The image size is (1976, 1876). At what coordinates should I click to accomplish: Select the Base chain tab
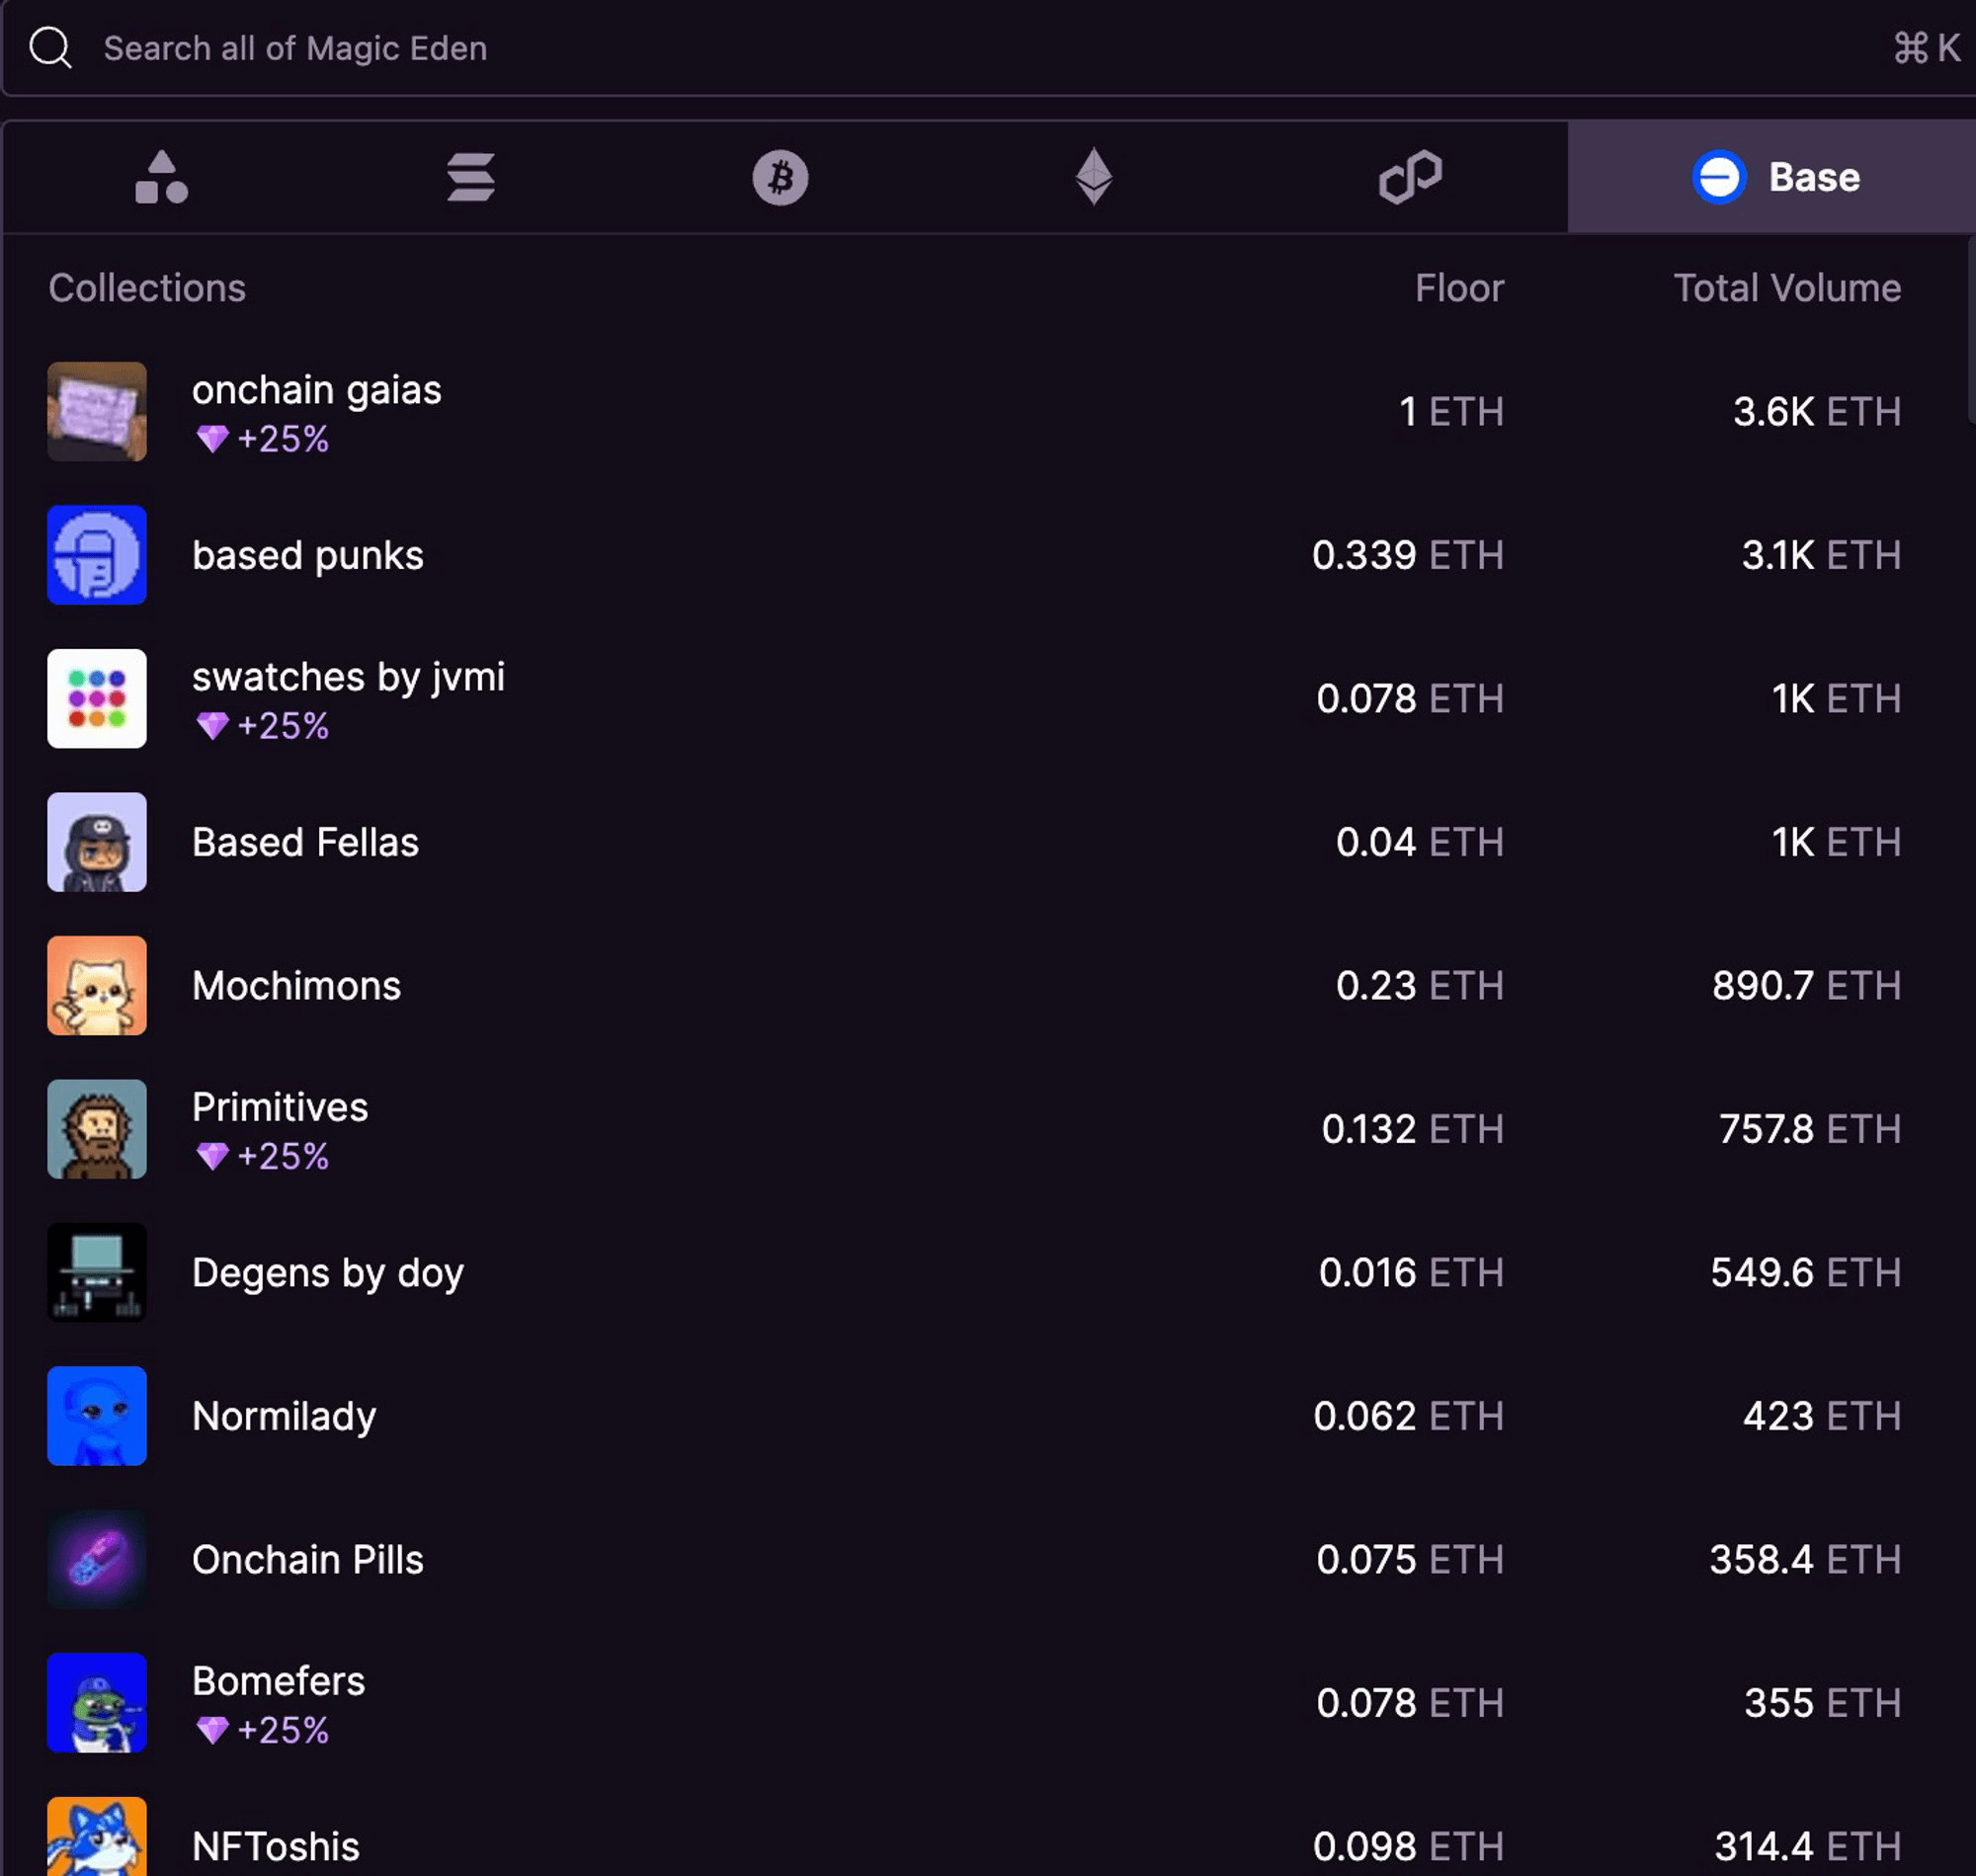[x=1772, y=177]
